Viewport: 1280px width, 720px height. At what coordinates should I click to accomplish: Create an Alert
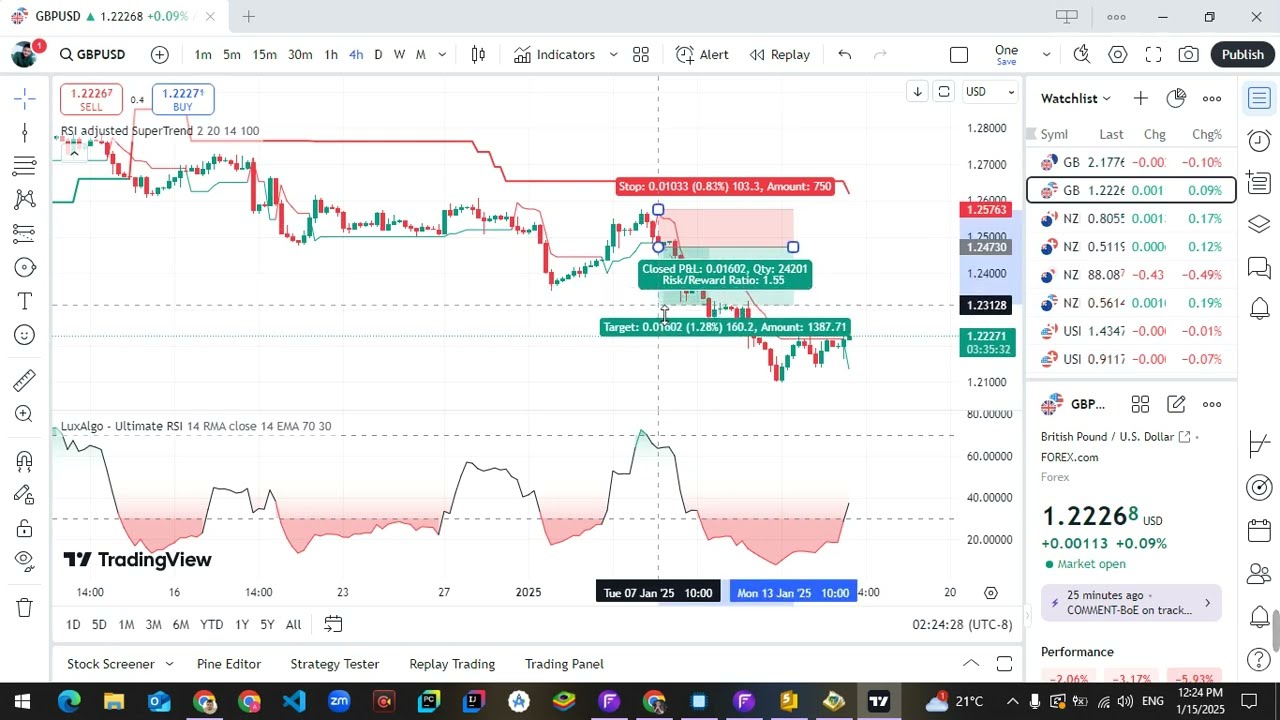tap(702, 55)
